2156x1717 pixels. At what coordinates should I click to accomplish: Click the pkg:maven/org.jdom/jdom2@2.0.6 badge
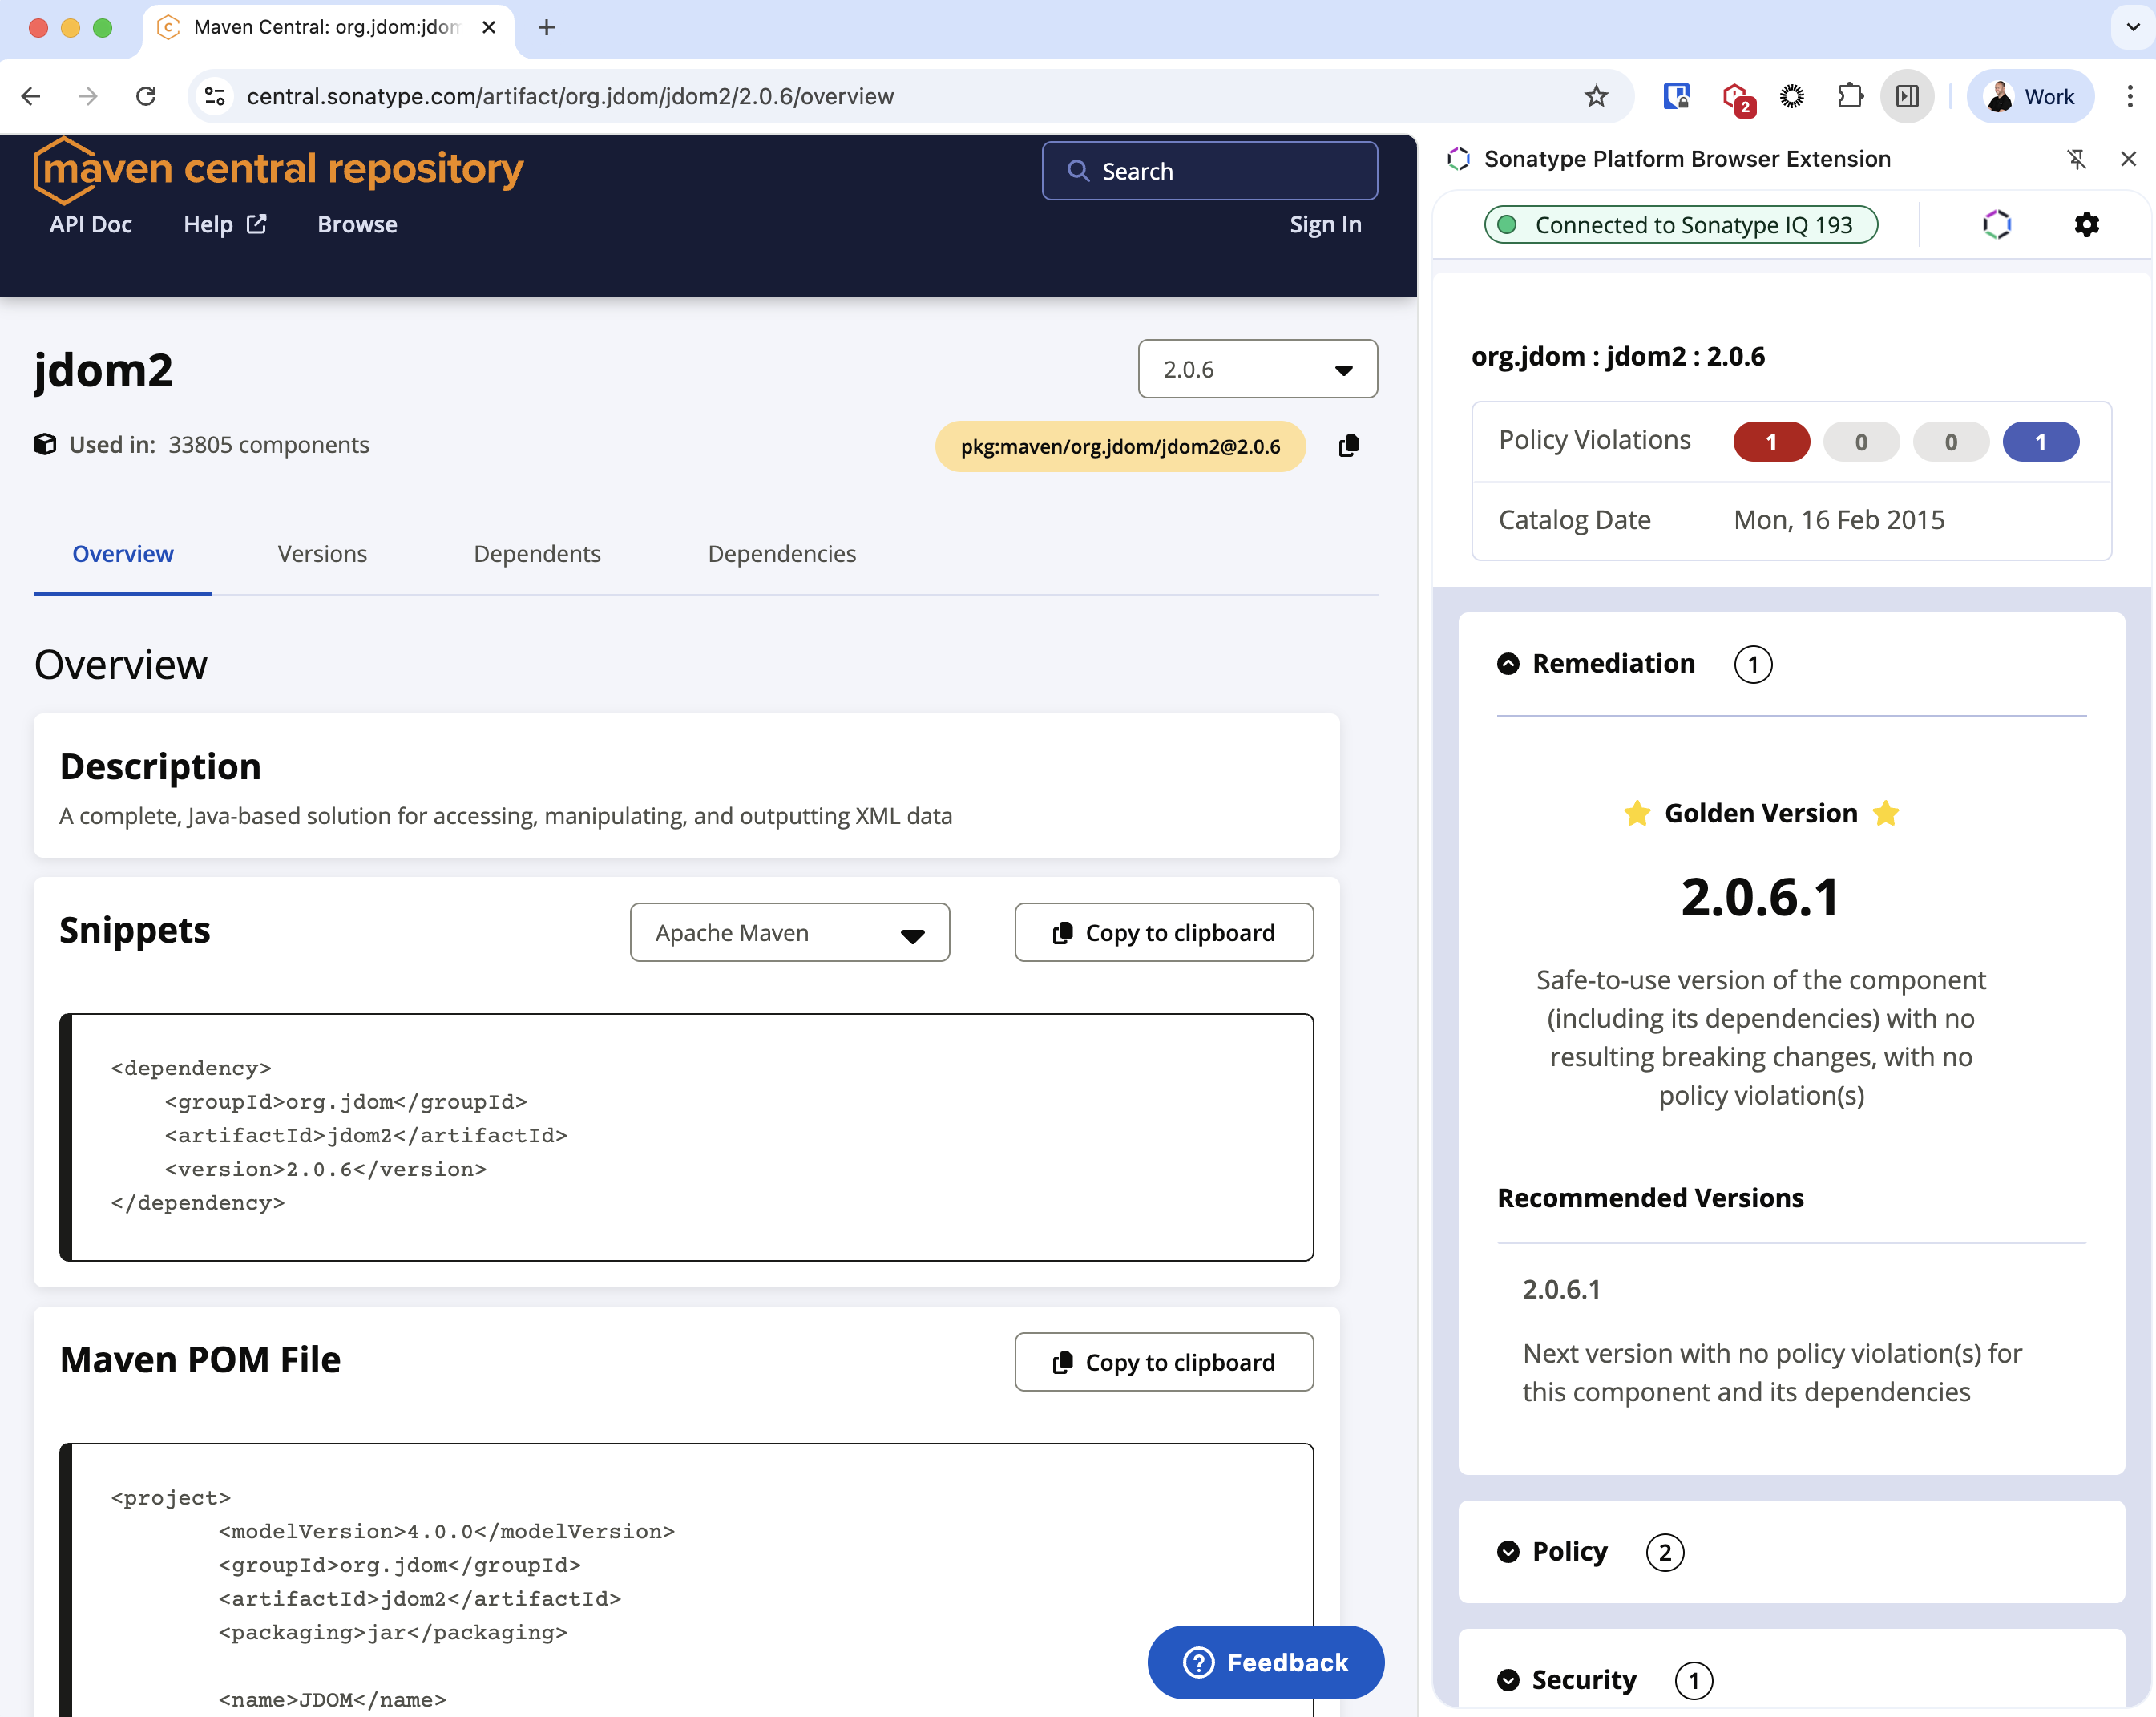click(1120, 446)
